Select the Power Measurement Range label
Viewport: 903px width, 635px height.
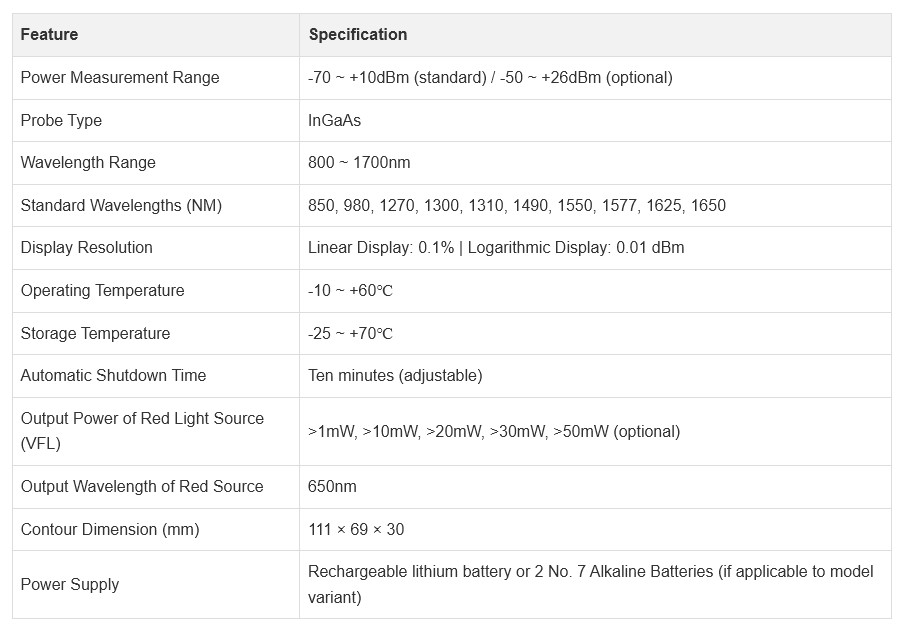pos(120,78)
